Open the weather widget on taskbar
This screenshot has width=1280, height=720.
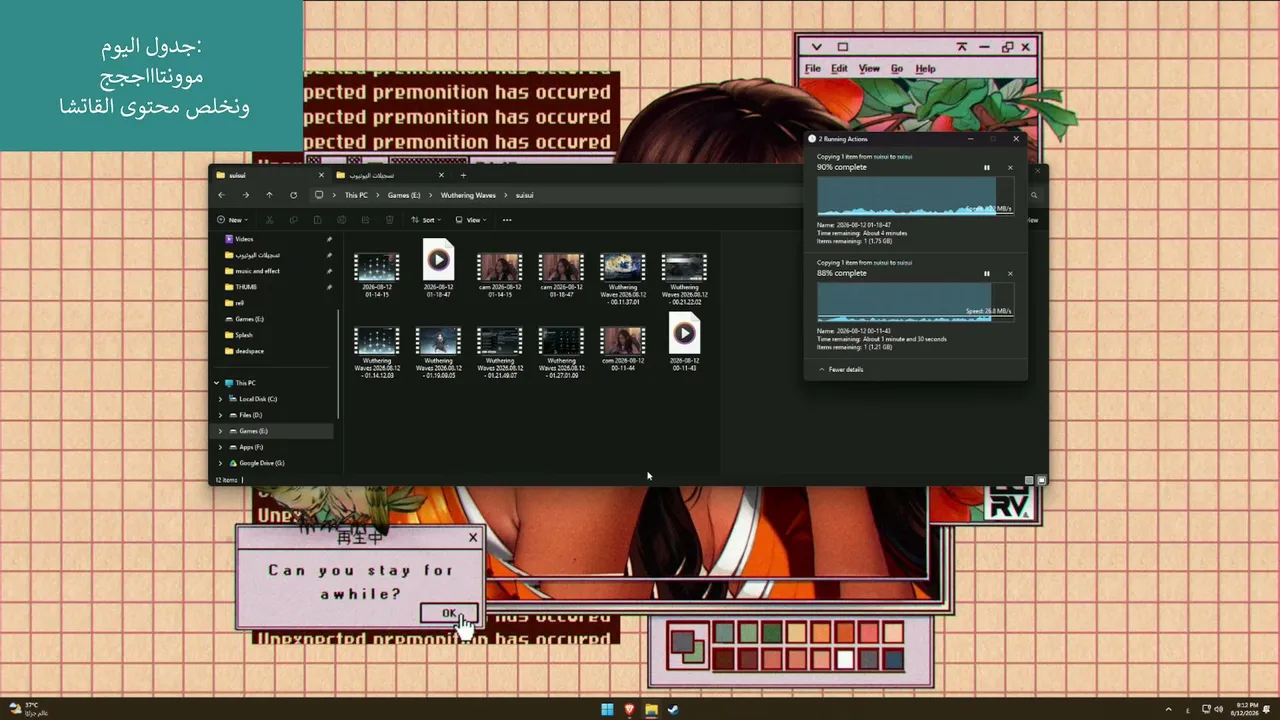(28, 709)
